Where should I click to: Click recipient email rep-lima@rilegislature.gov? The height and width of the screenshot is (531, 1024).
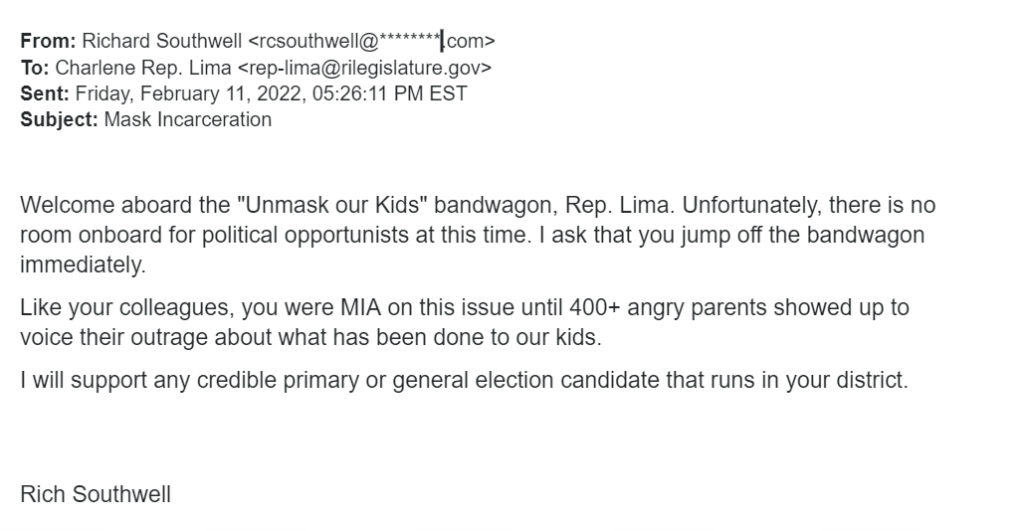(364, 68)
